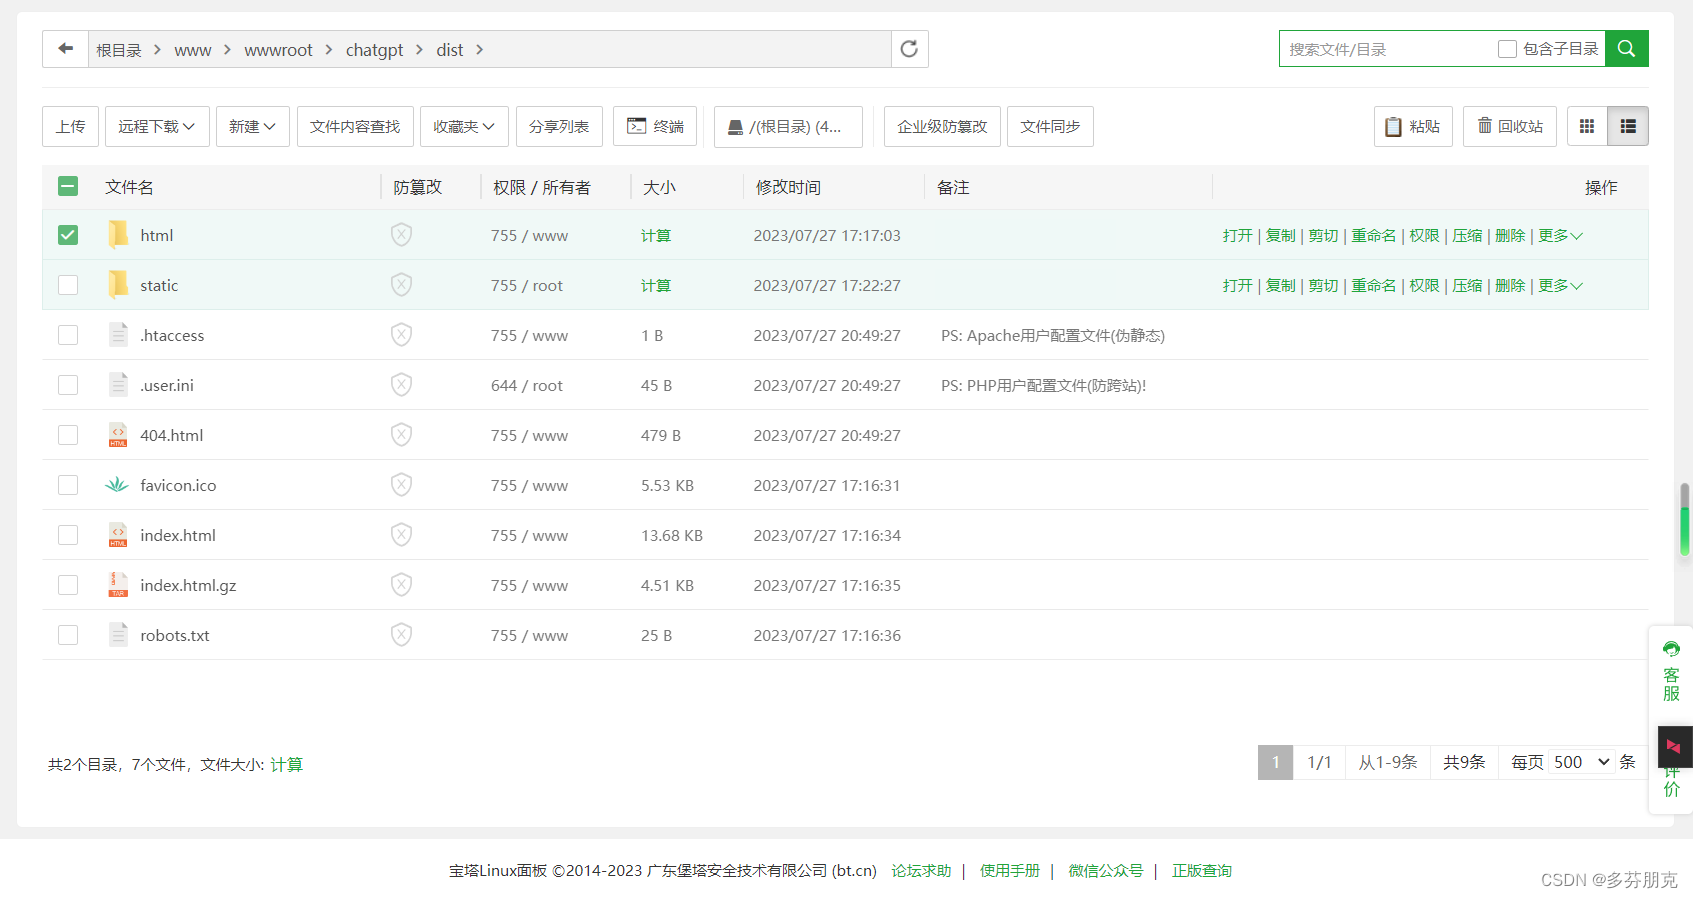This screenshot has height=898, width=1693.
Task: Check the .user.ini file checkbox
Action: tap(68, 385)
